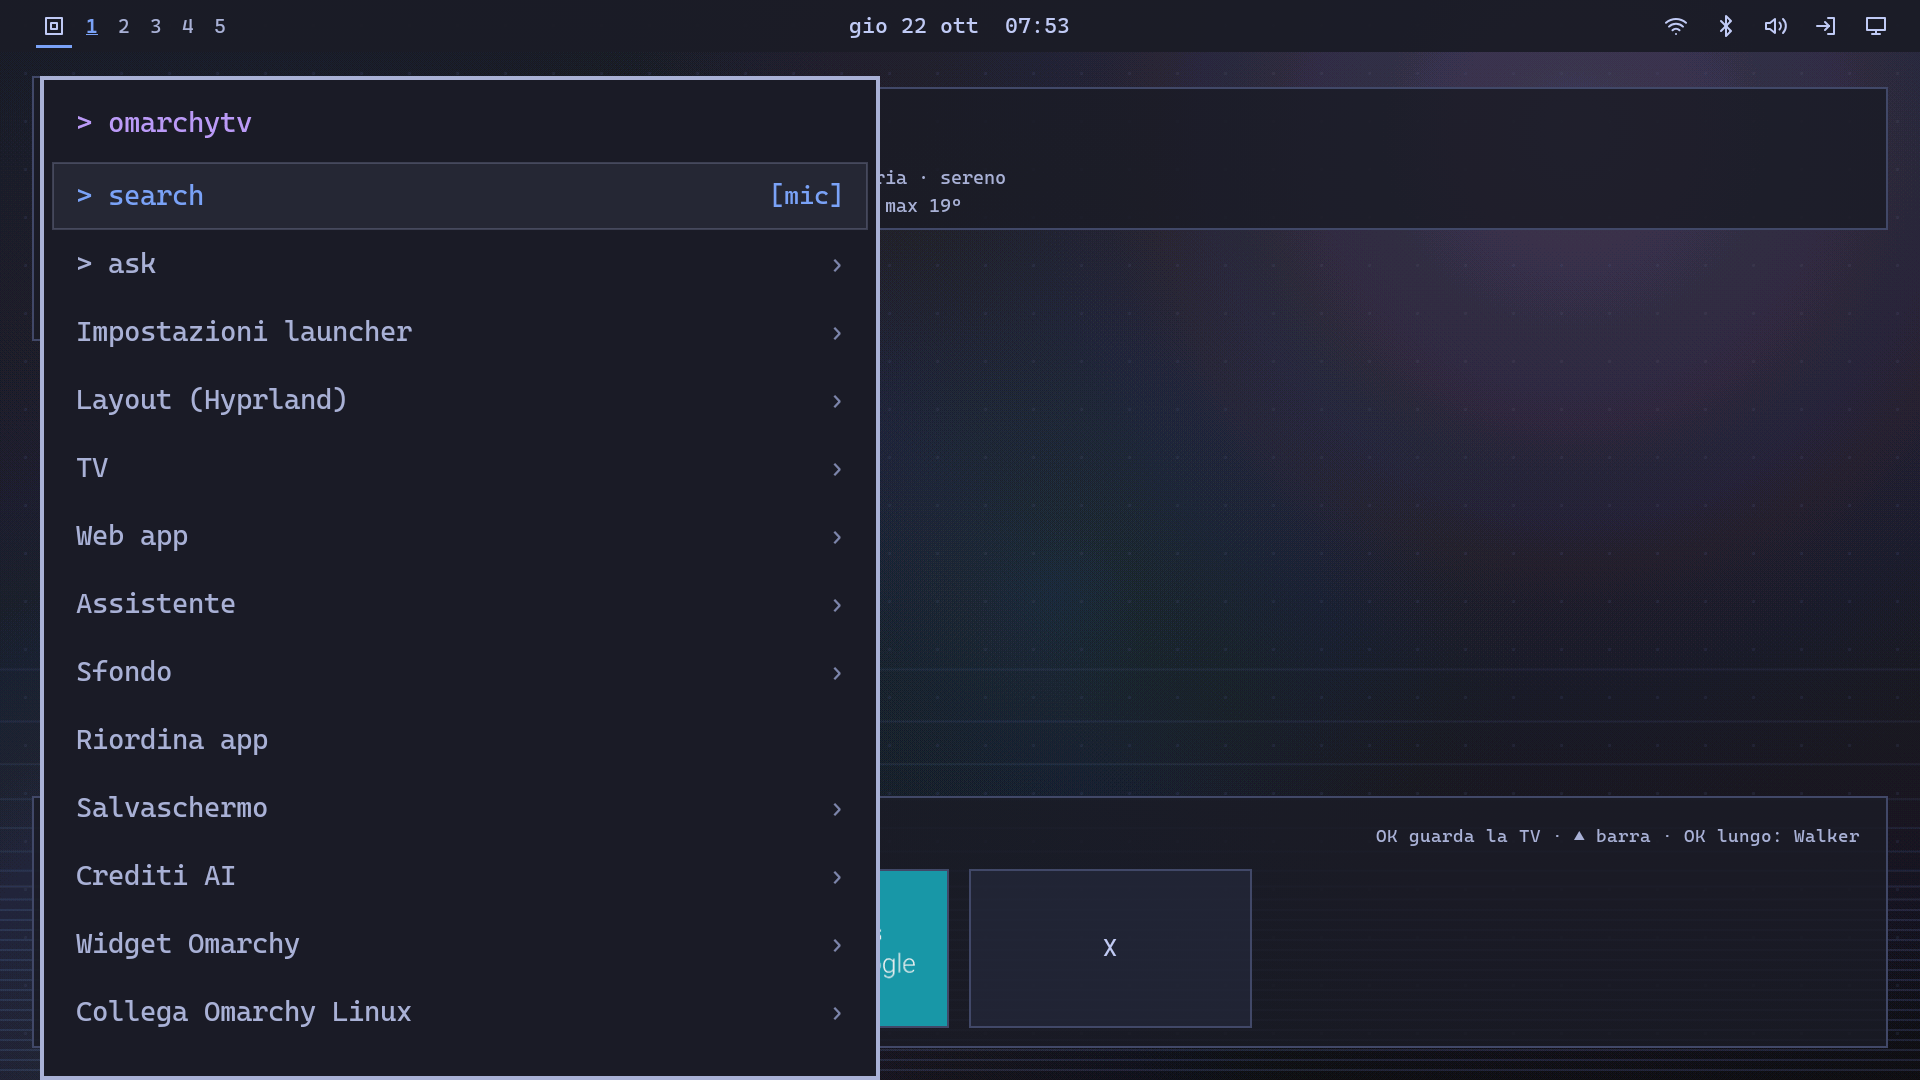
Task: Open the Wi-Fi network status icon
Action: pyautogui.click(x=1676, y=26)
